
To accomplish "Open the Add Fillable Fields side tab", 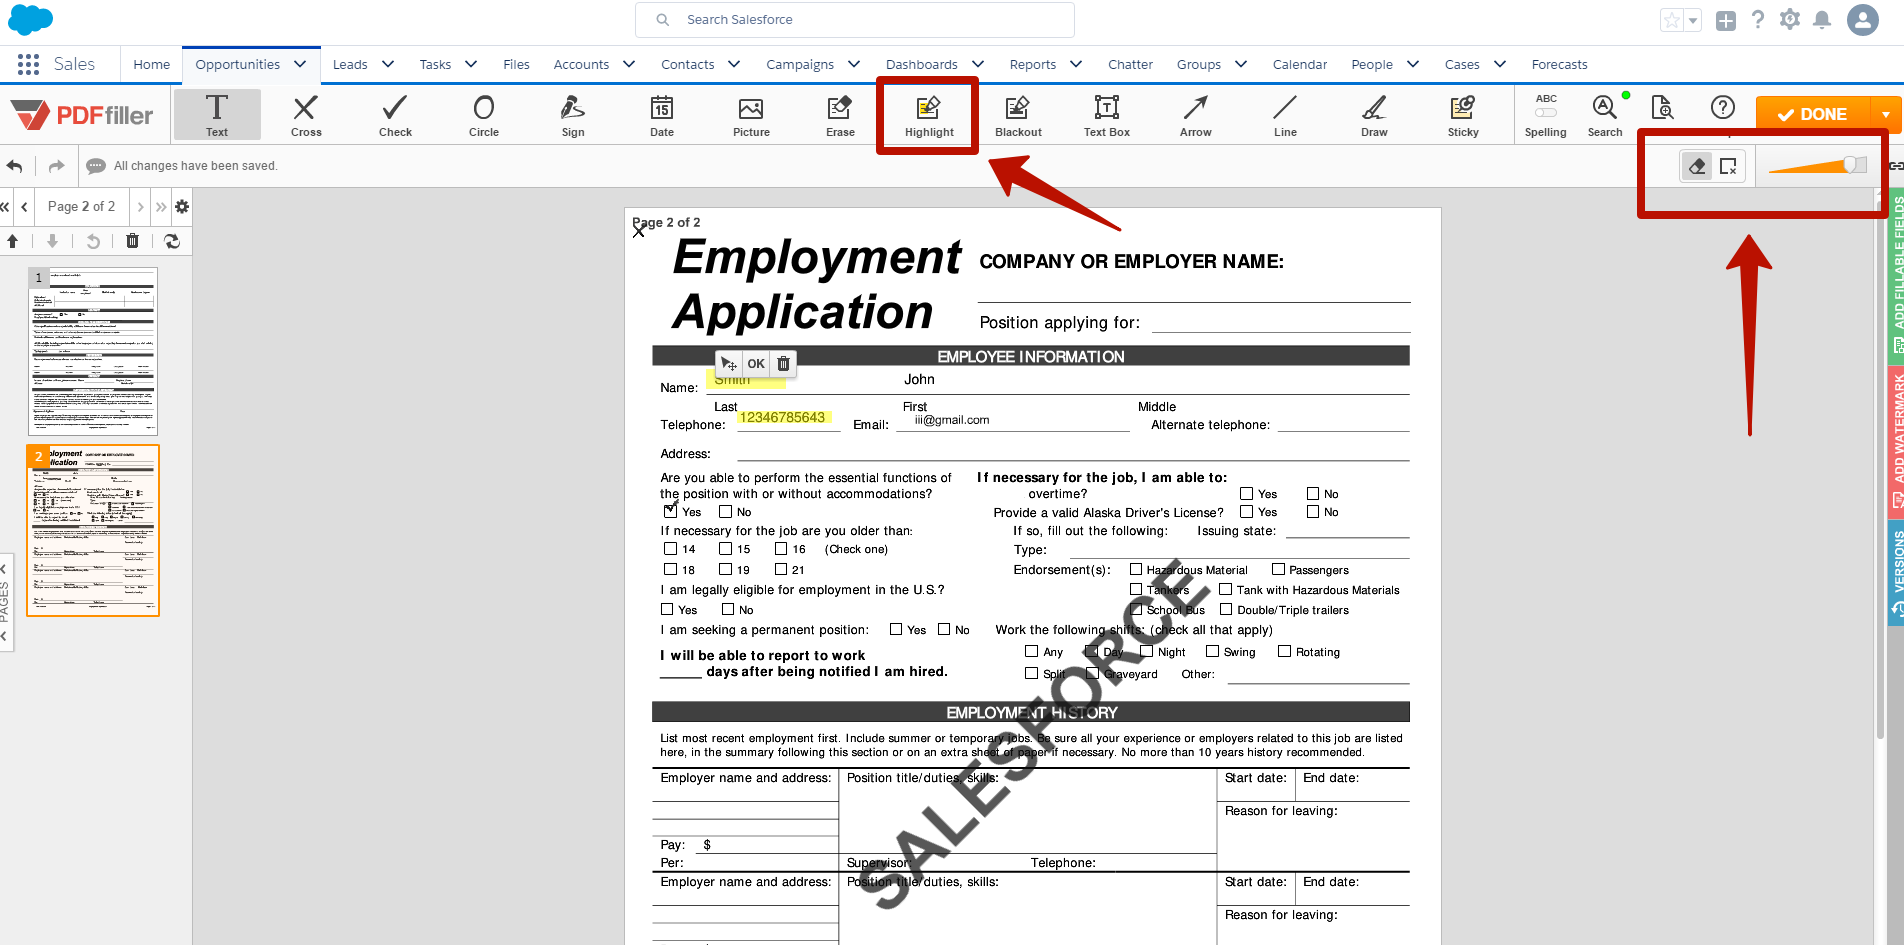I will click(1896, 277).
